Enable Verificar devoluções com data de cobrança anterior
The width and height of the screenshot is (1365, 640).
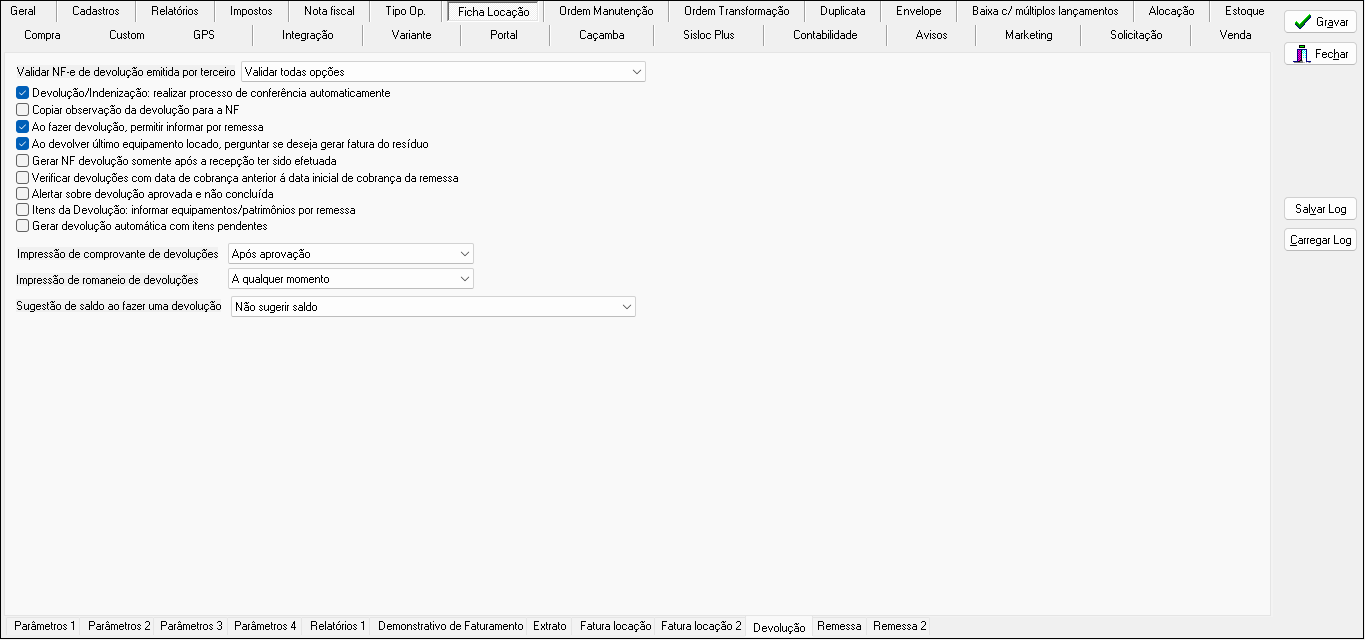(23, 177)
